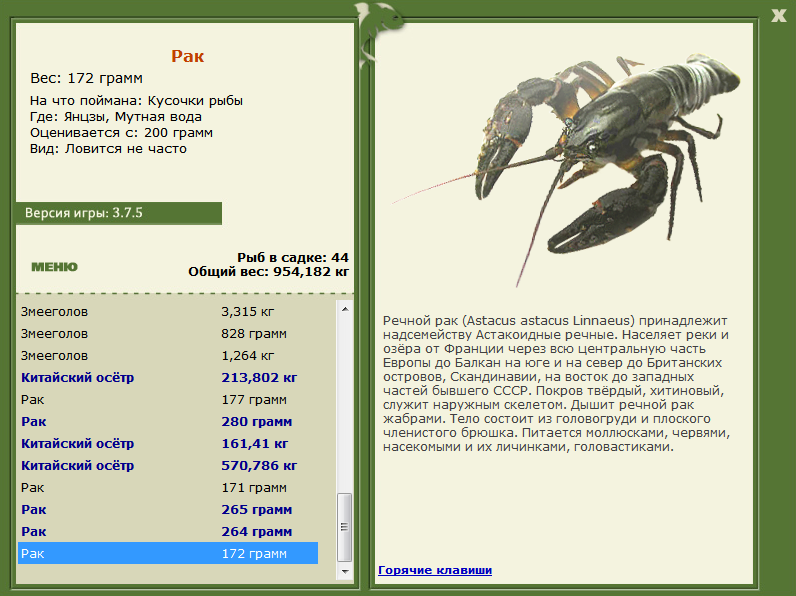
Task: Click the Общий вес: 954,182 кг text
Action: pyautogui.click(x=269, y=272)
